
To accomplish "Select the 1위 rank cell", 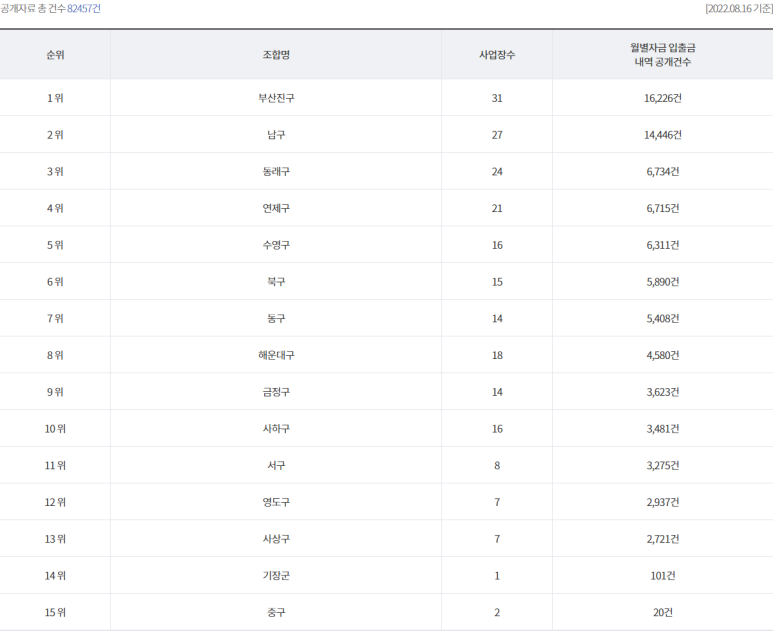I will pyautogui.click(x=55, y=98).
